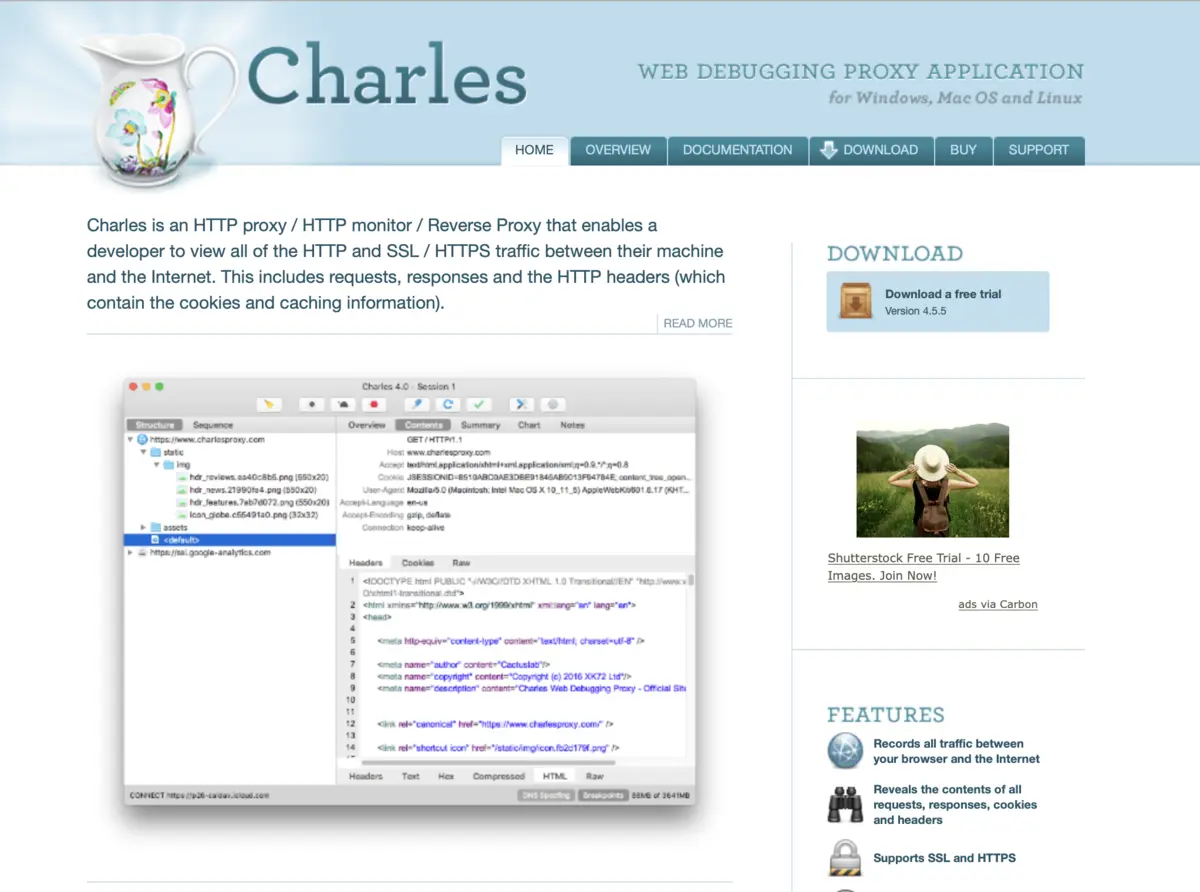Go to the HOME navigation tab
This screenshot has height=892, width=1200.
point(534,150)
